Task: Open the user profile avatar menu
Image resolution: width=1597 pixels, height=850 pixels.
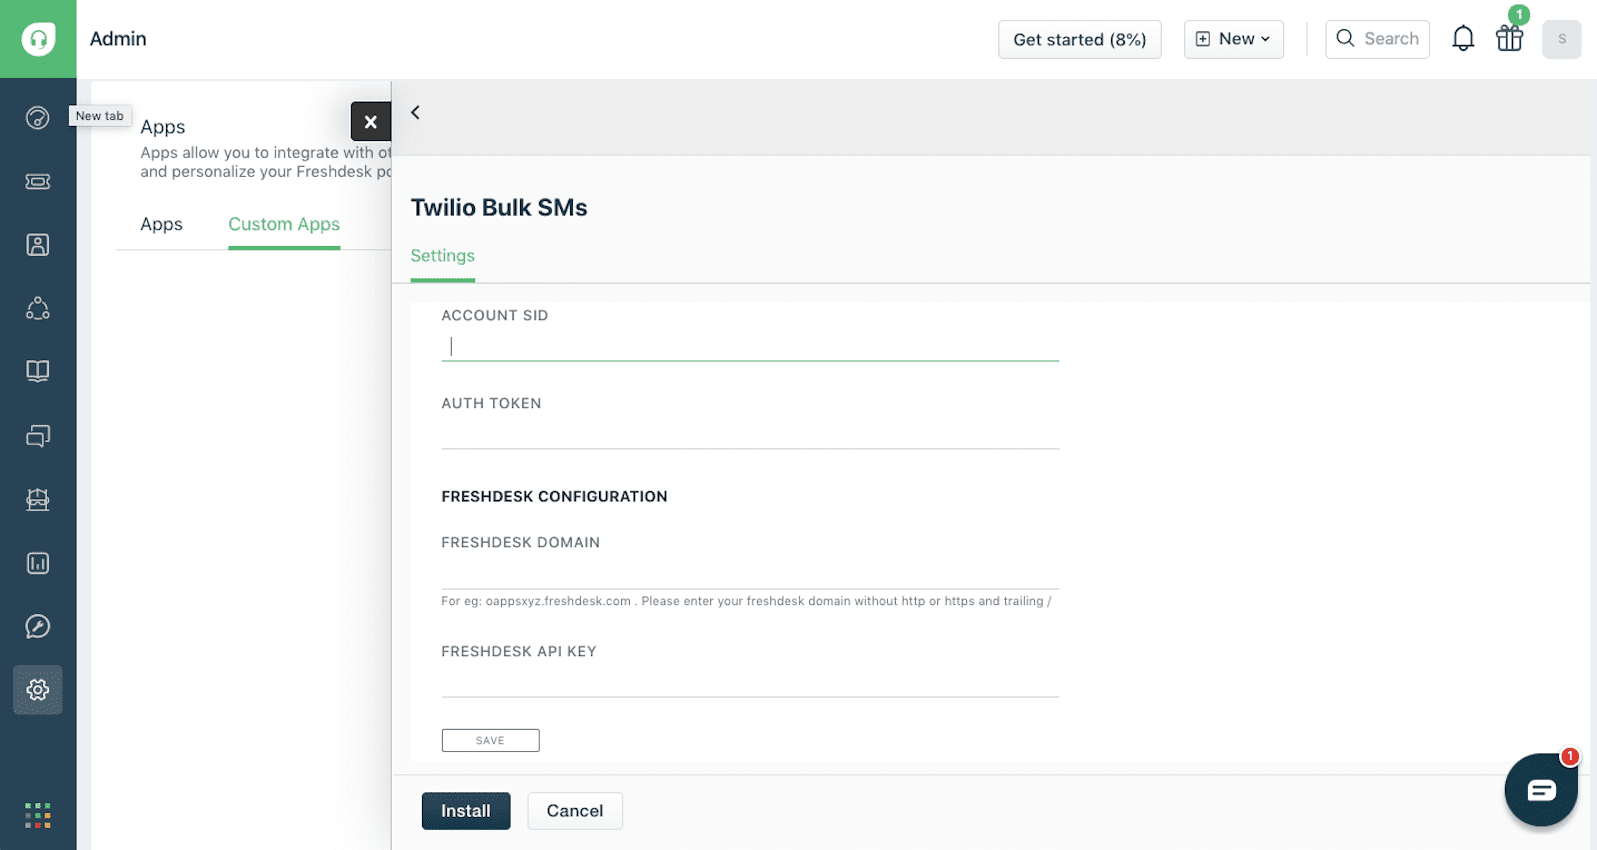Action: (x=1561, y=39)
